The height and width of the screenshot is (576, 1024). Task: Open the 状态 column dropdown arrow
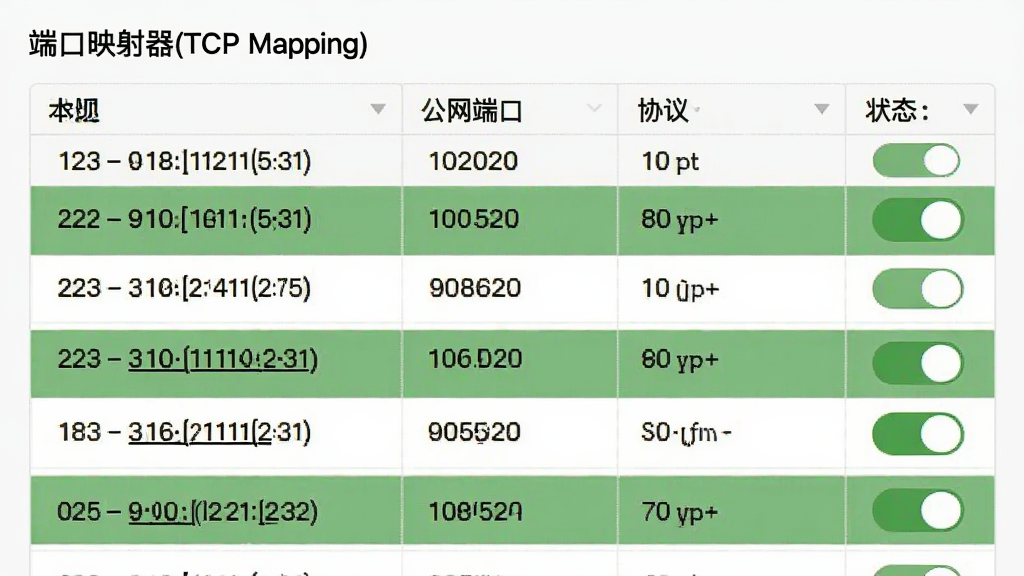pyautogui.click(x=970, y=109)
